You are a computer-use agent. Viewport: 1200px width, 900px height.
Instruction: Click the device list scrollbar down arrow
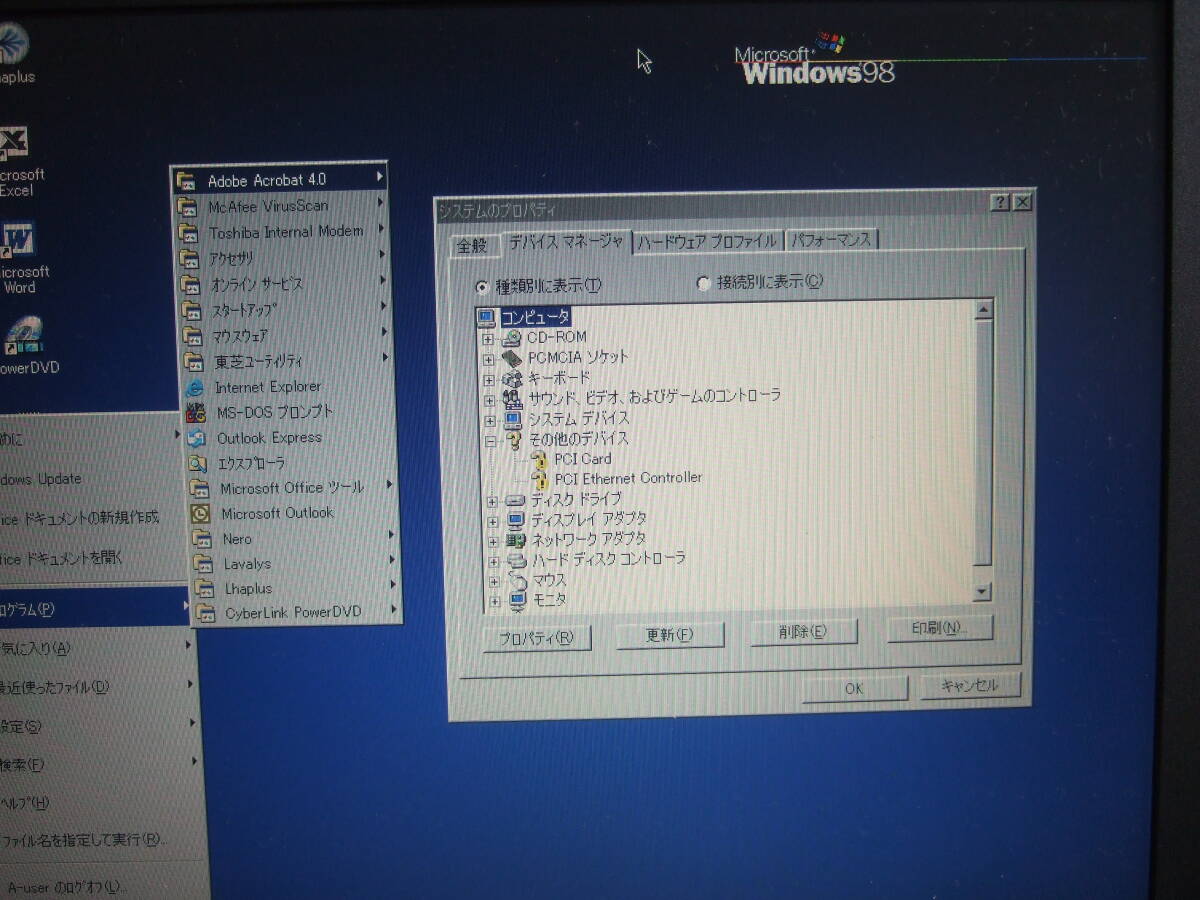pos(982,592)
